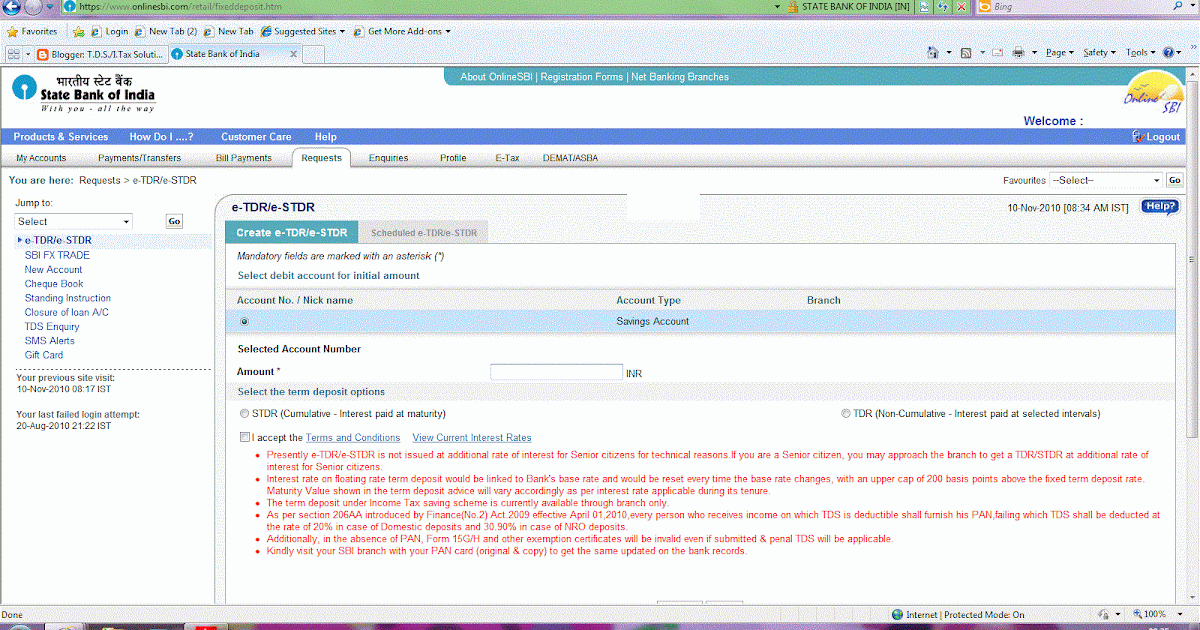The width and height of the screenshot is (1200, 630).
Task: Open the Page menu dropdown
Action: point(1059,52)
